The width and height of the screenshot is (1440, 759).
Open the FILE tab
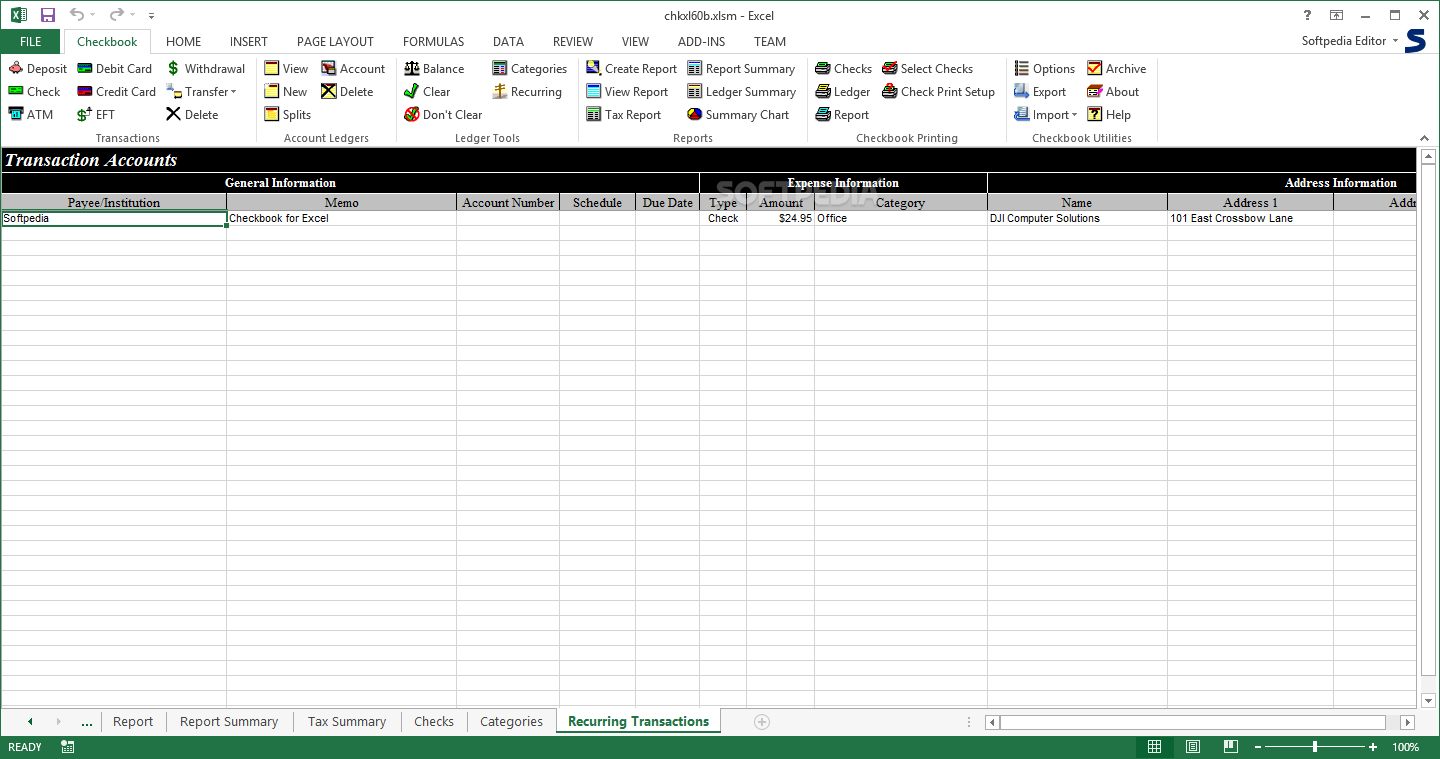pos(30,42)
